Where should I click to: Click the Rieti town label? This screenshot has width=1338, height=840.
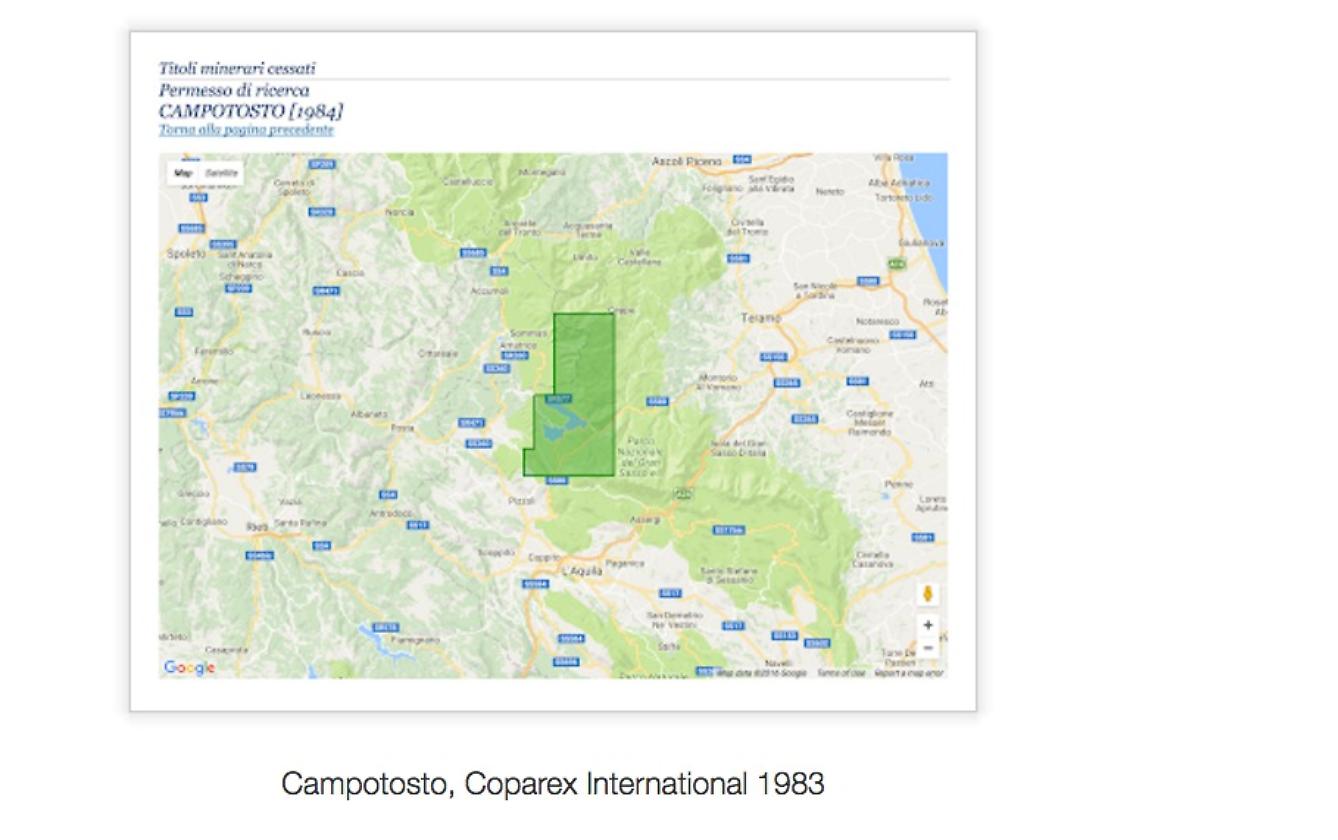pos(257,525)
